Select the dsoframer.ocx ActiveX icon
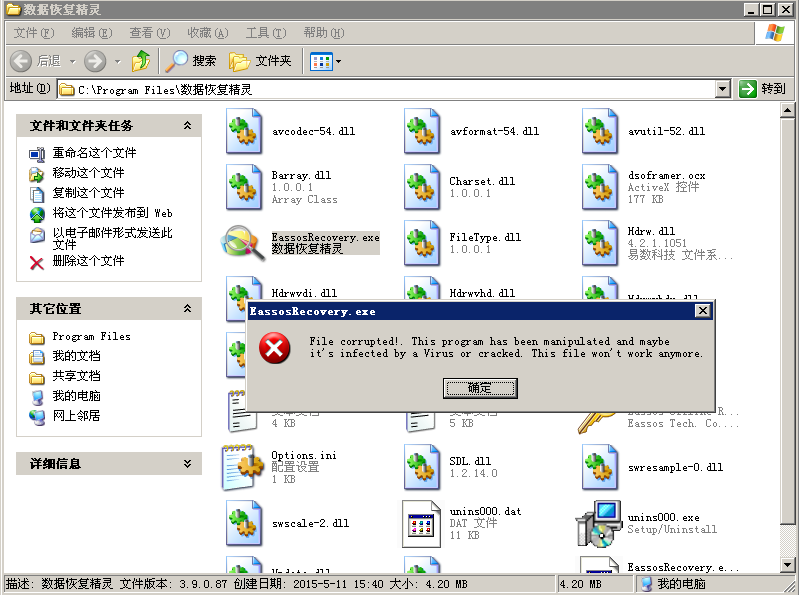799x595 pixels. (600, 187)
